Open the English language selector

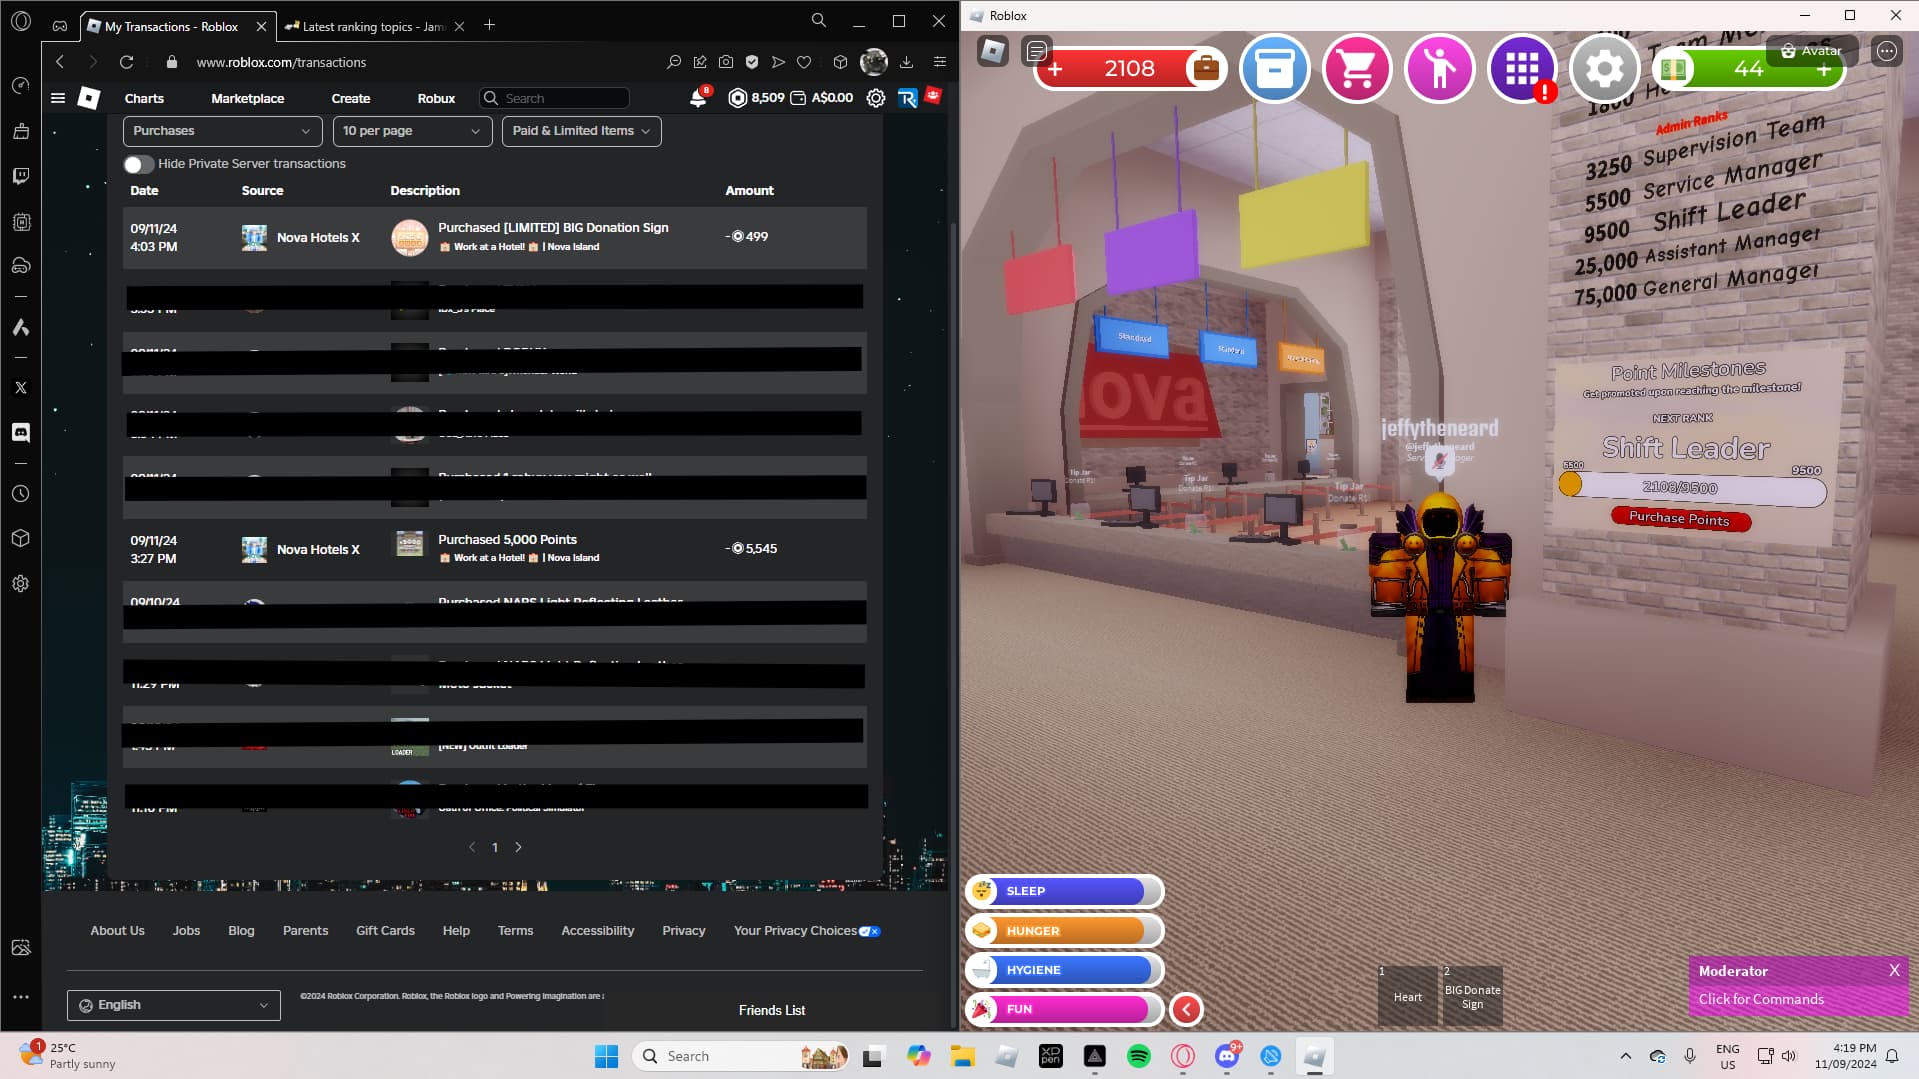tap(174, 1005)
